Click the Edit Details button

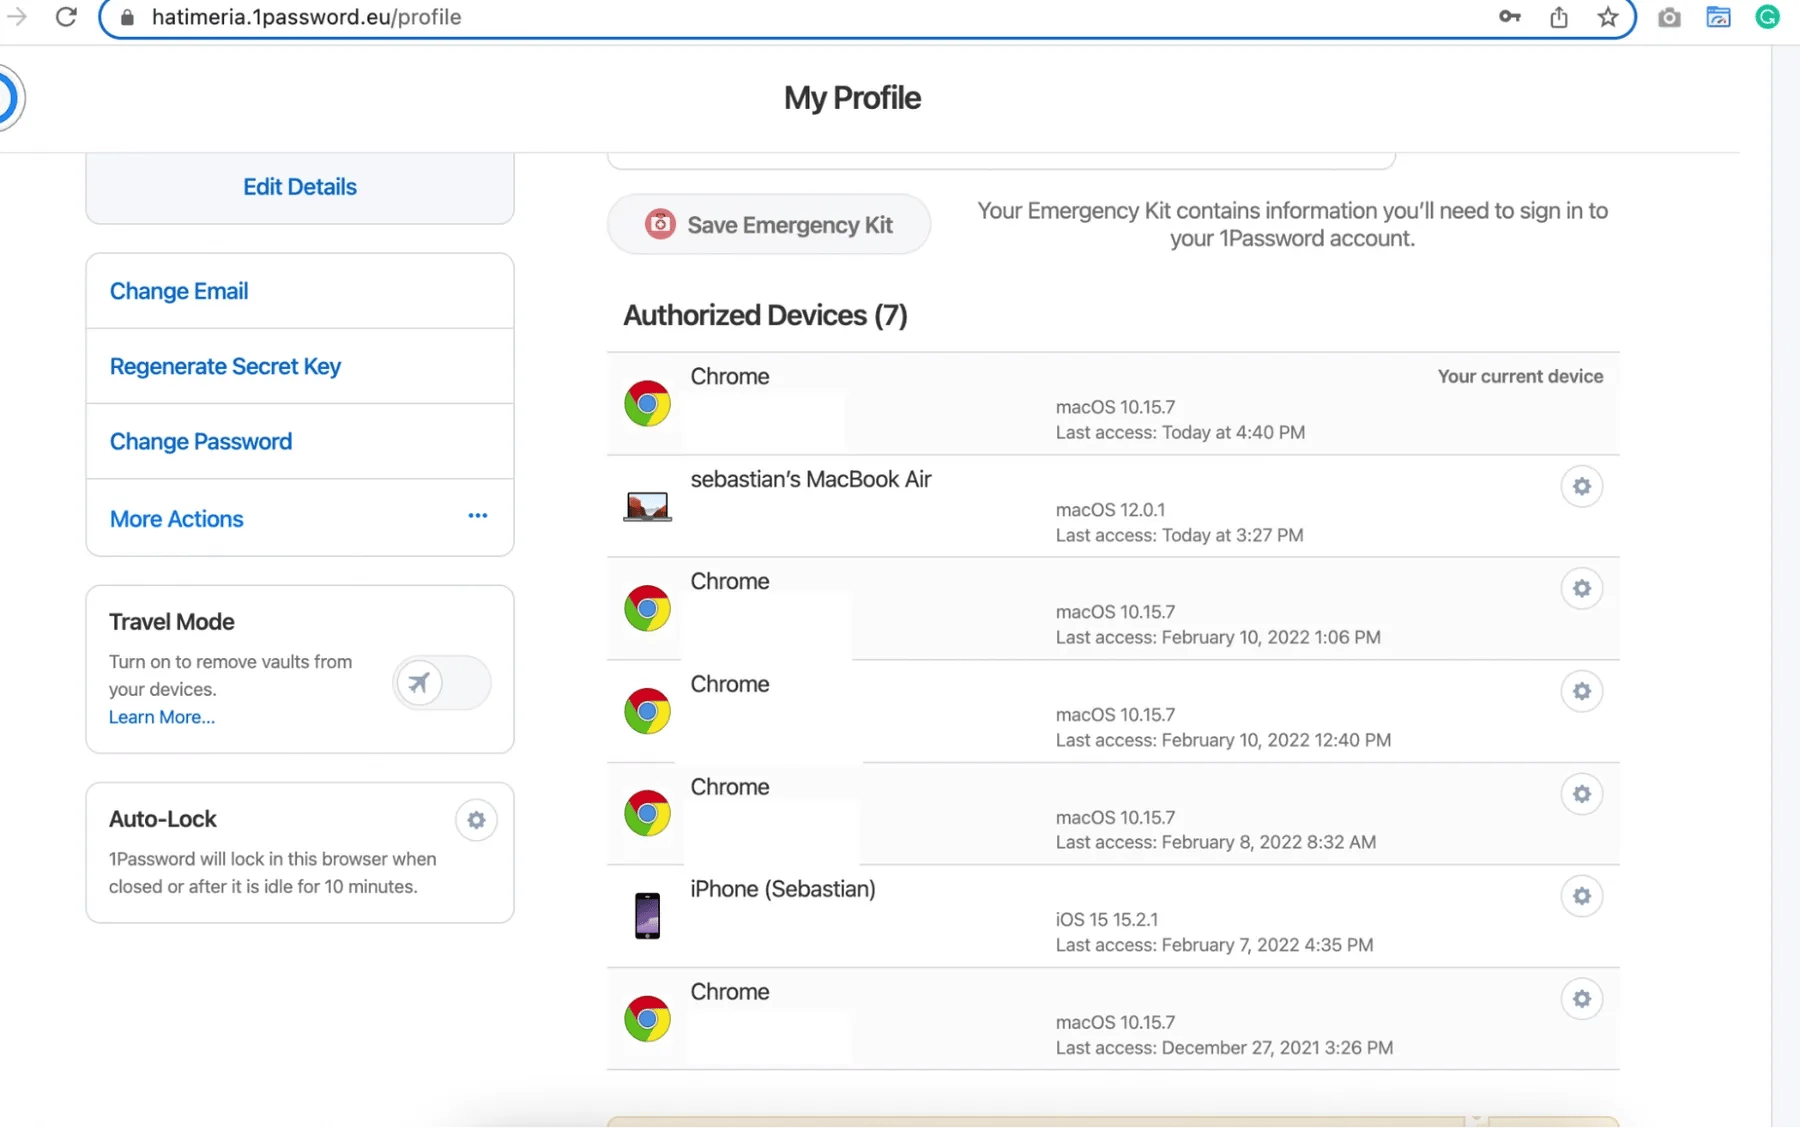[x=299, y=187]
